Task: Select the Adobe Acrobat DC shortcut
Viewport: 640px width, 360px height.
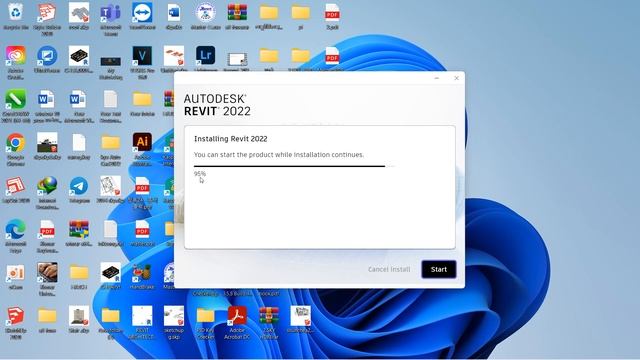Action: [237, 322]
